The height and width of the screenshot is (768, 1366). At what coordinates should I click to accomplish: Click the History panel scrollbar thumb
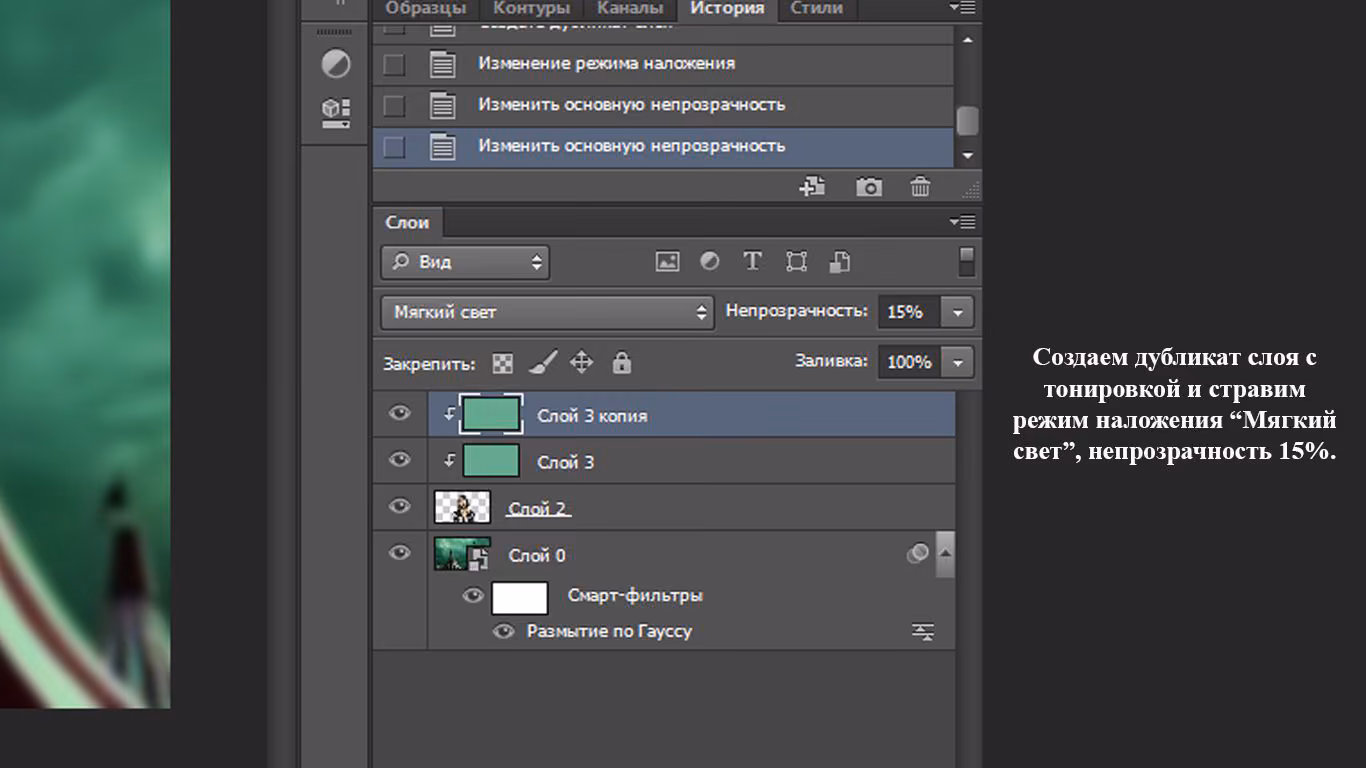tap(967, 121)
